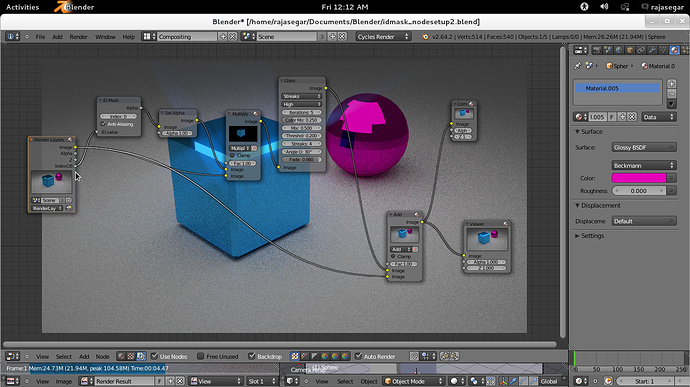Image resolution: width=690 pixels, height=387 pixels.
Task: Open the Object Mode dropdown
Action: coord(414,381)
